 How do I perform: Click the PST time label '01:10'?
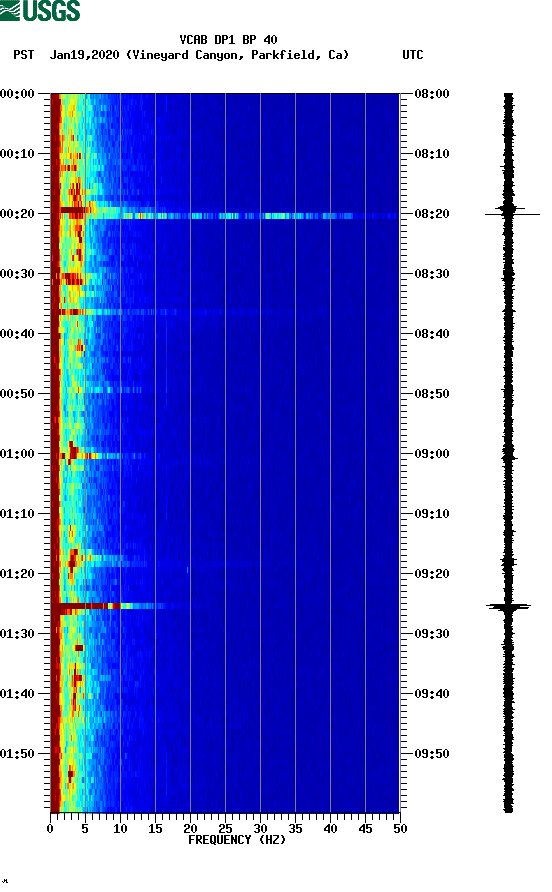(x=17, y=514)
